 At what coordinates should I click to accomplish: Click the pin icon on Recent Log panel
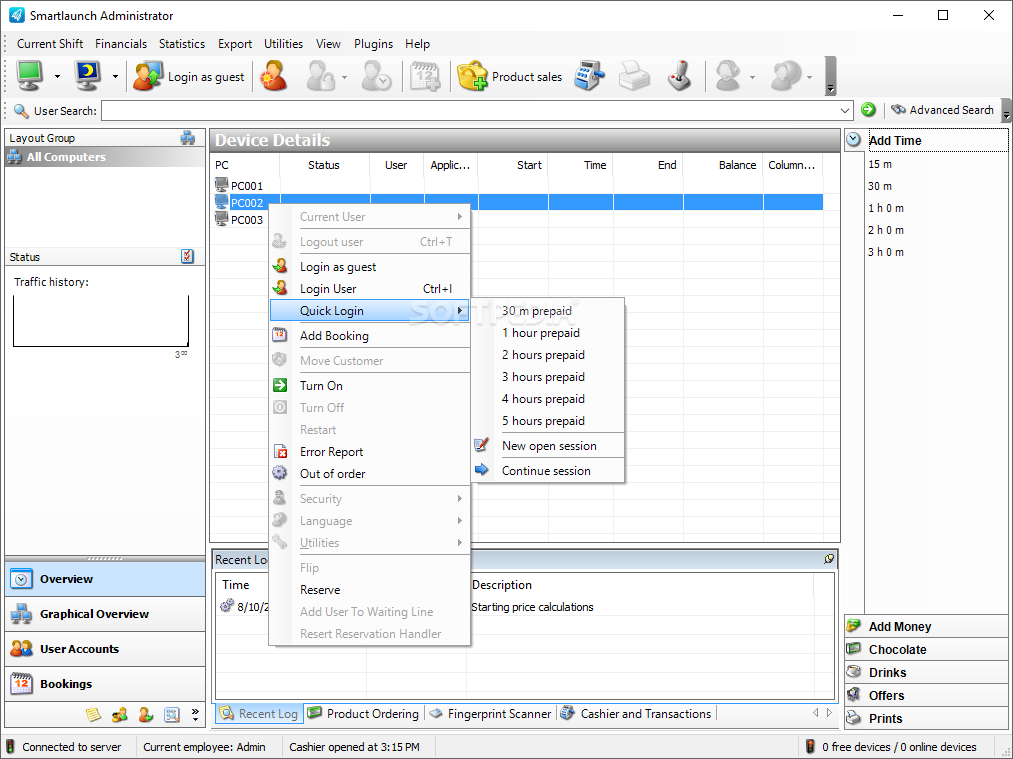(x=829, y=559)
